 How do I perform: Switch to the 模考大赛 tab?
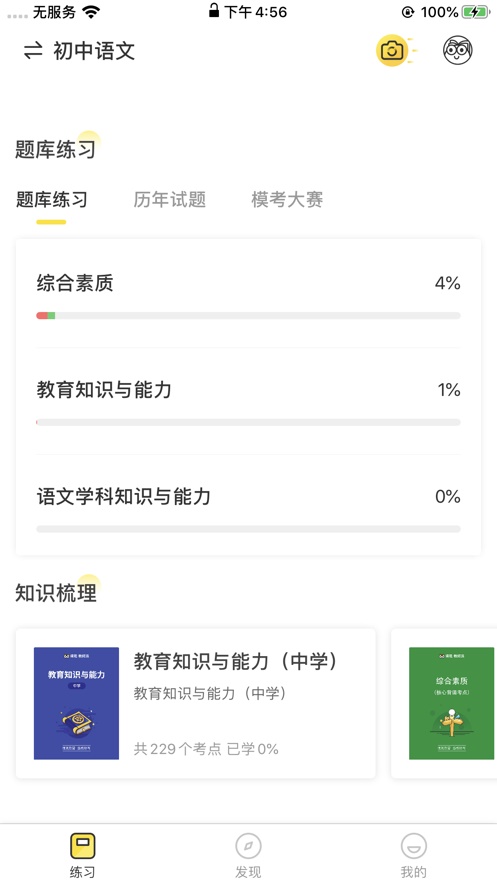tap(287, 199)
